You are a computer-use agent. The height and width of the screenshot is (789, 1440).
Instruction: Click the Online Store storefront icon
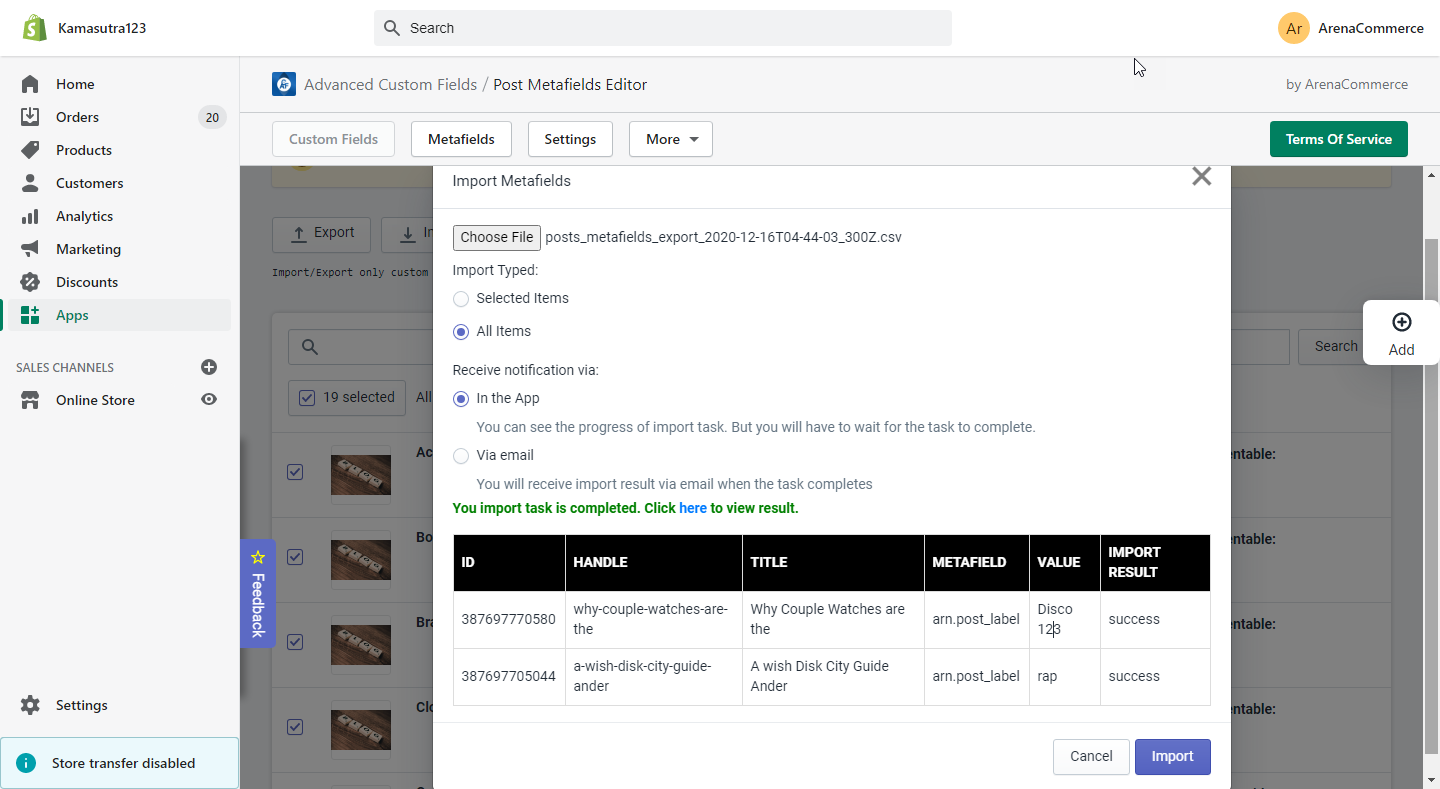(30, 400)
